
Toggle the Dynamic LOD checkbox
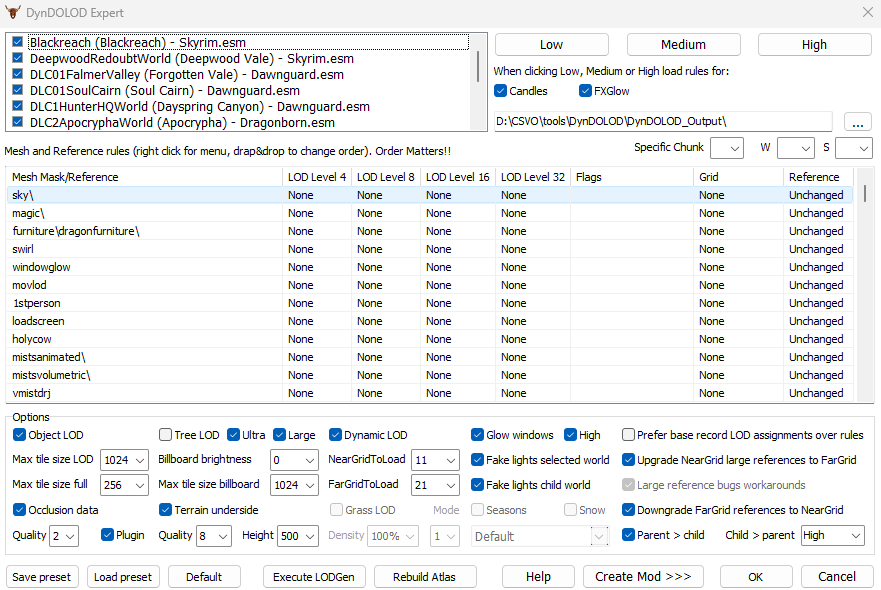(335, 434)
